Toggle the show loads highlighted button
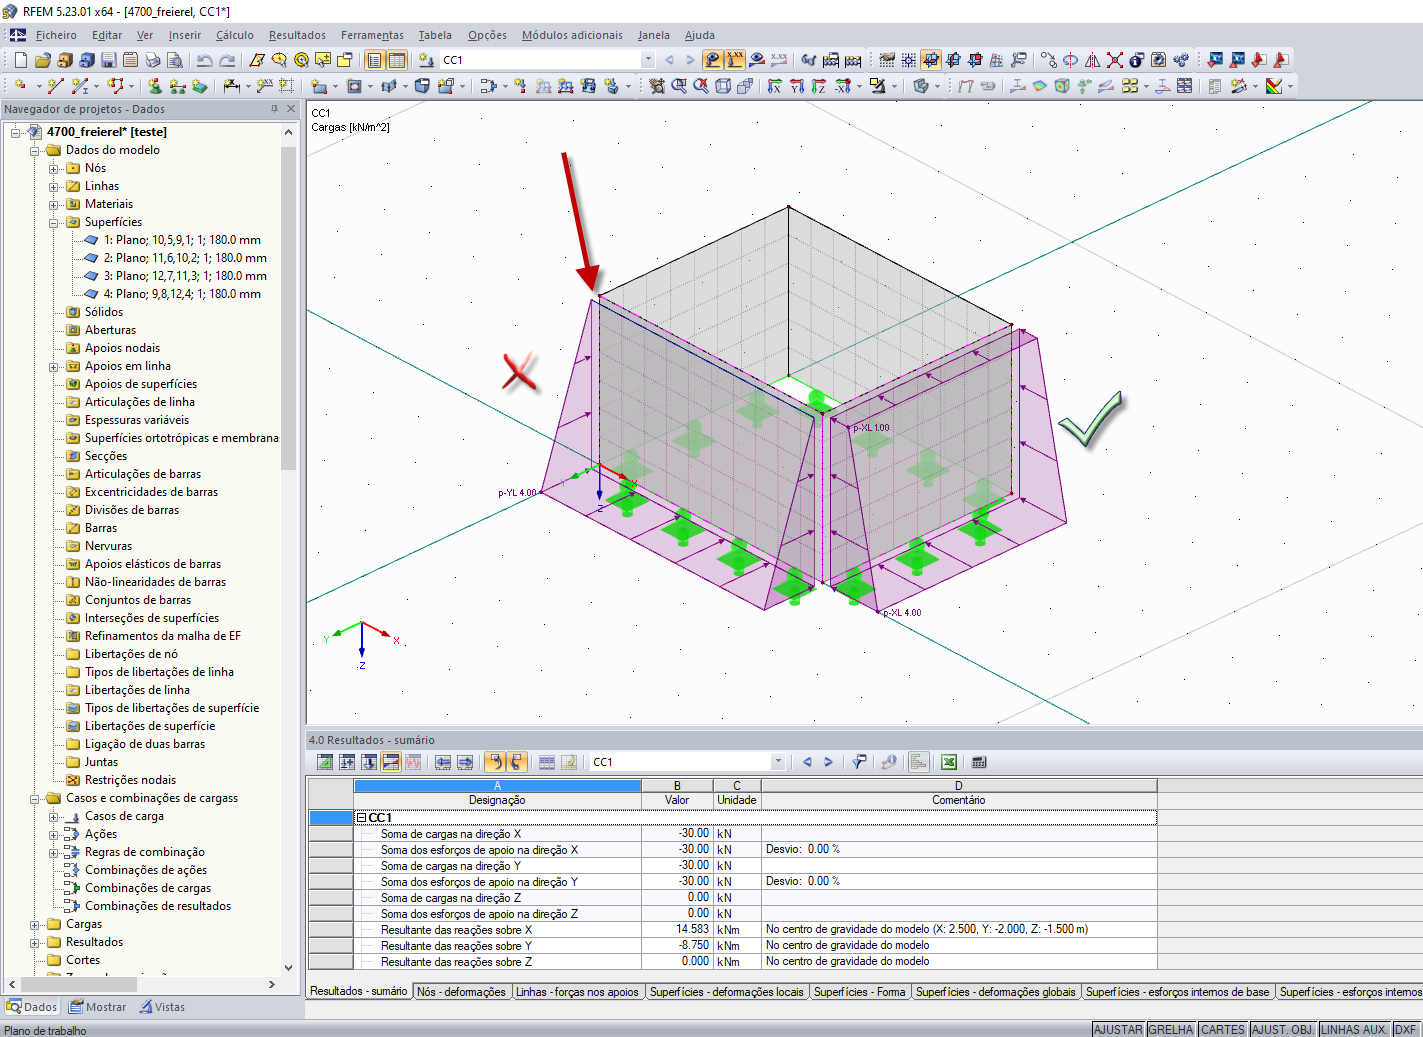 [712, 60]
